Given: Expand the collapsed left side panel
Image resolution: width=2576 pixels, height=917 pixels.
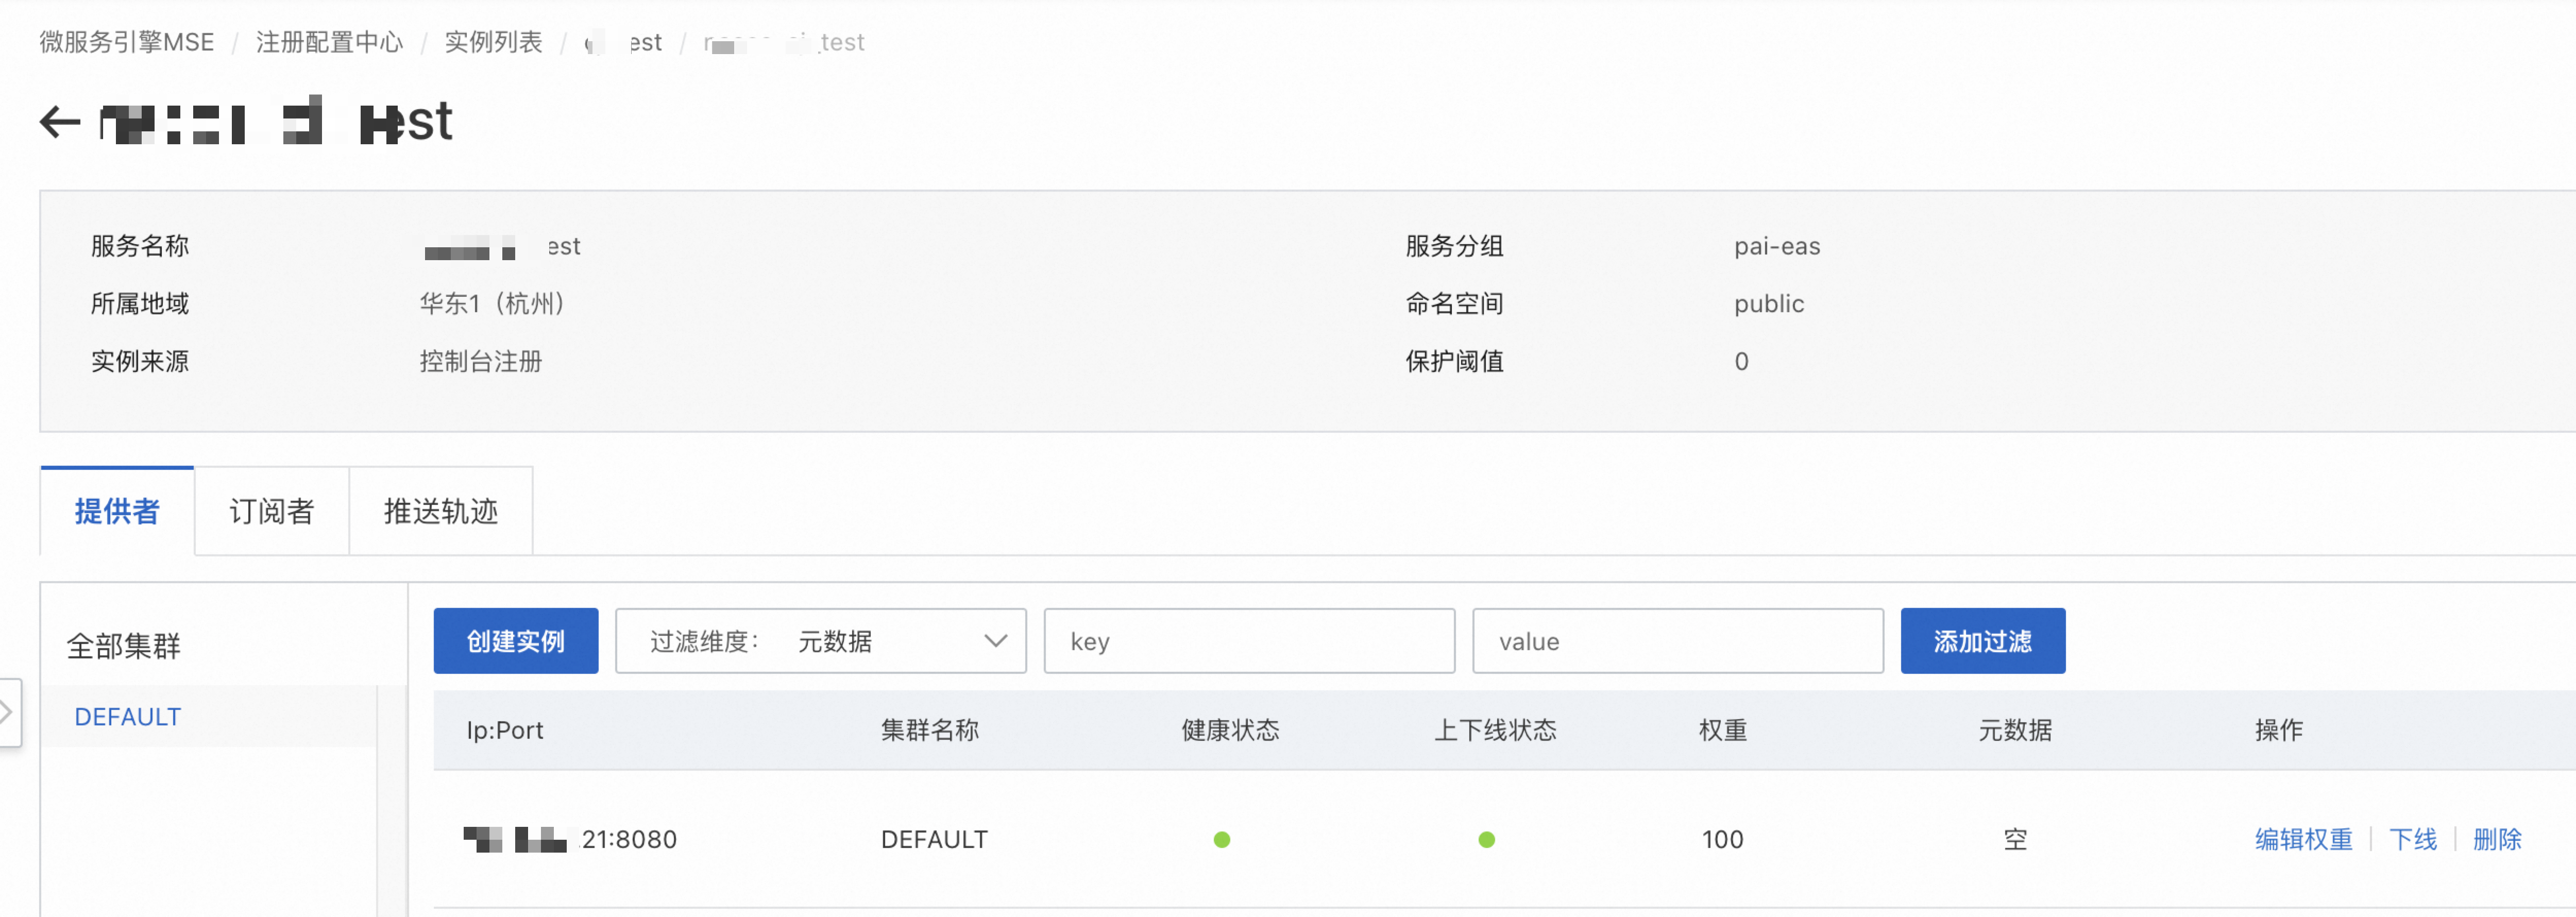Looking at the screenshot, I should pyautogui.click(x=8, y=712).
